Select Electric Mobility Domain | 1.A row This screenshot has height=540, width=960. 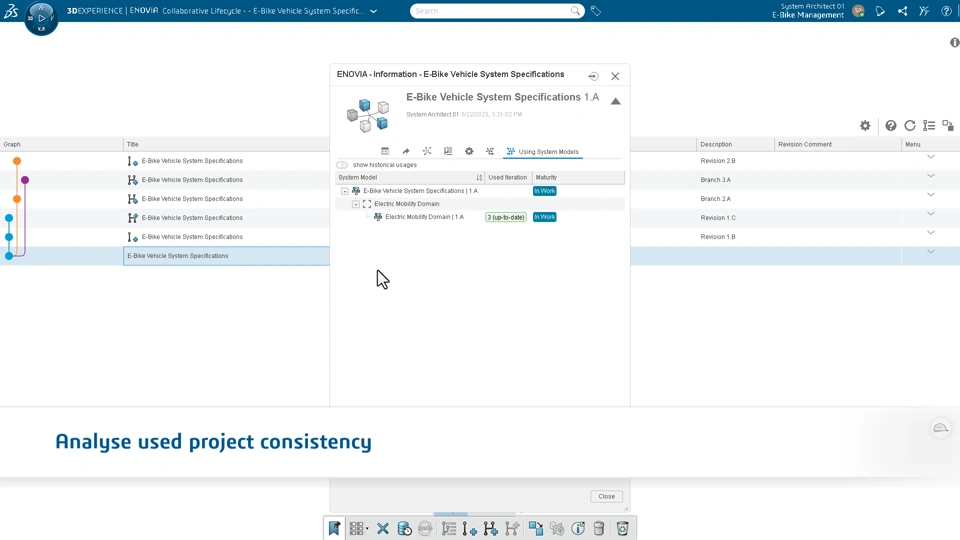pyautogui.click(x=480, y=217)
